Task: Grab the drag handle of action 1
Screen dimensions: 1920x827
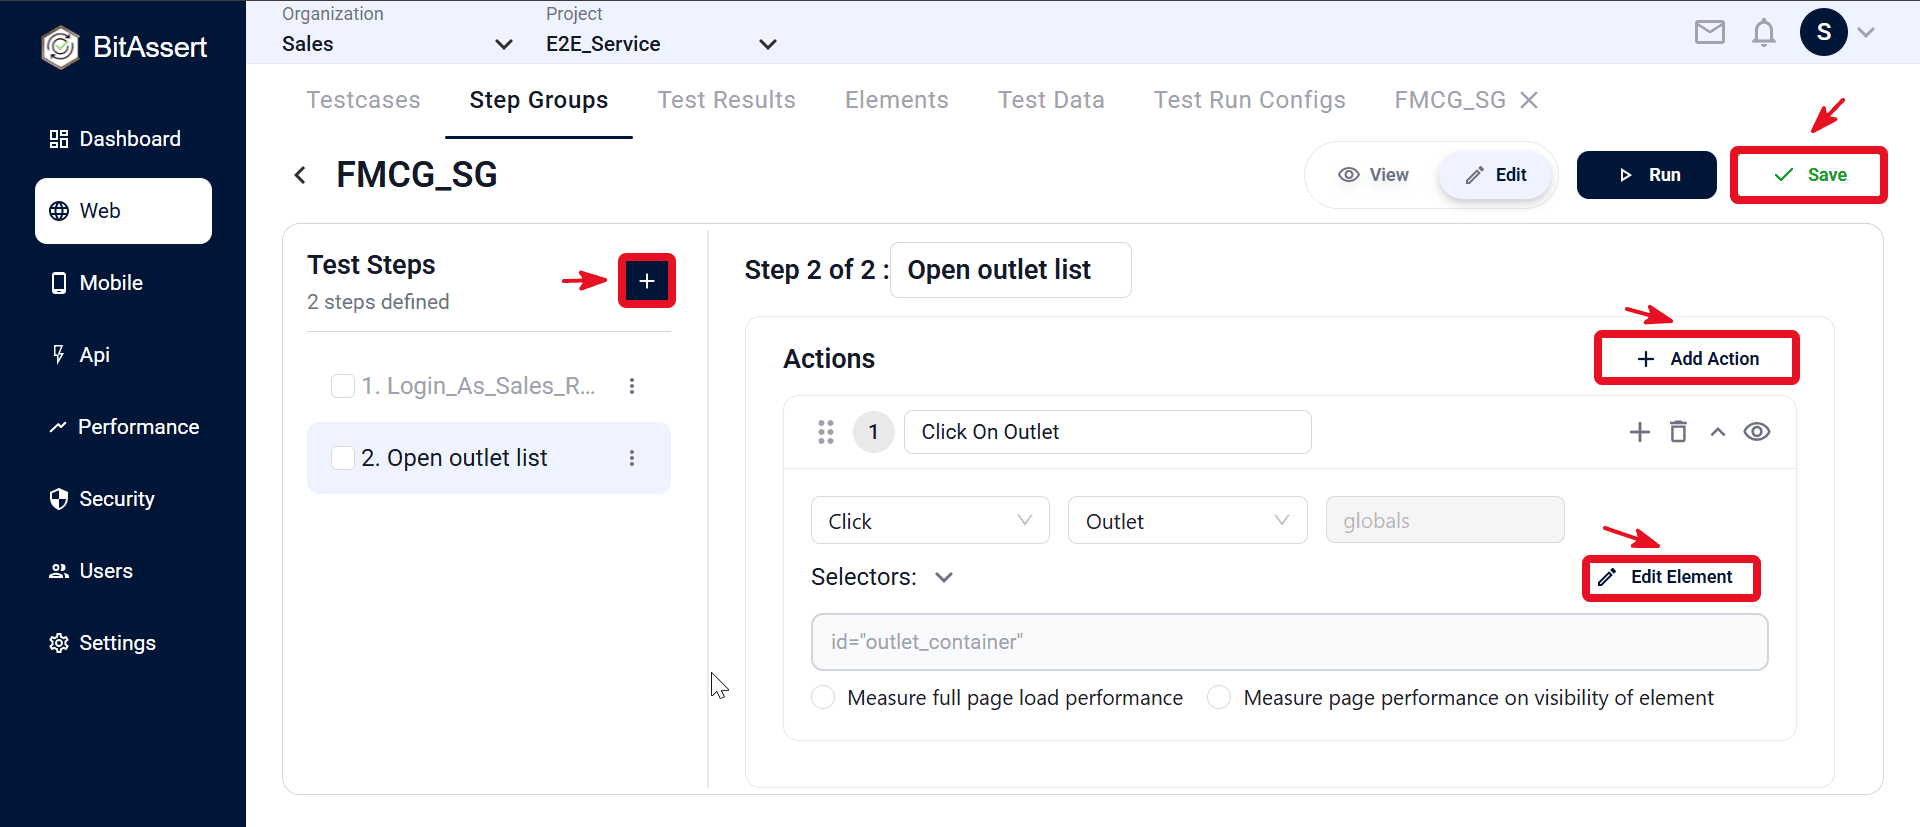Action: click(826, 432)
